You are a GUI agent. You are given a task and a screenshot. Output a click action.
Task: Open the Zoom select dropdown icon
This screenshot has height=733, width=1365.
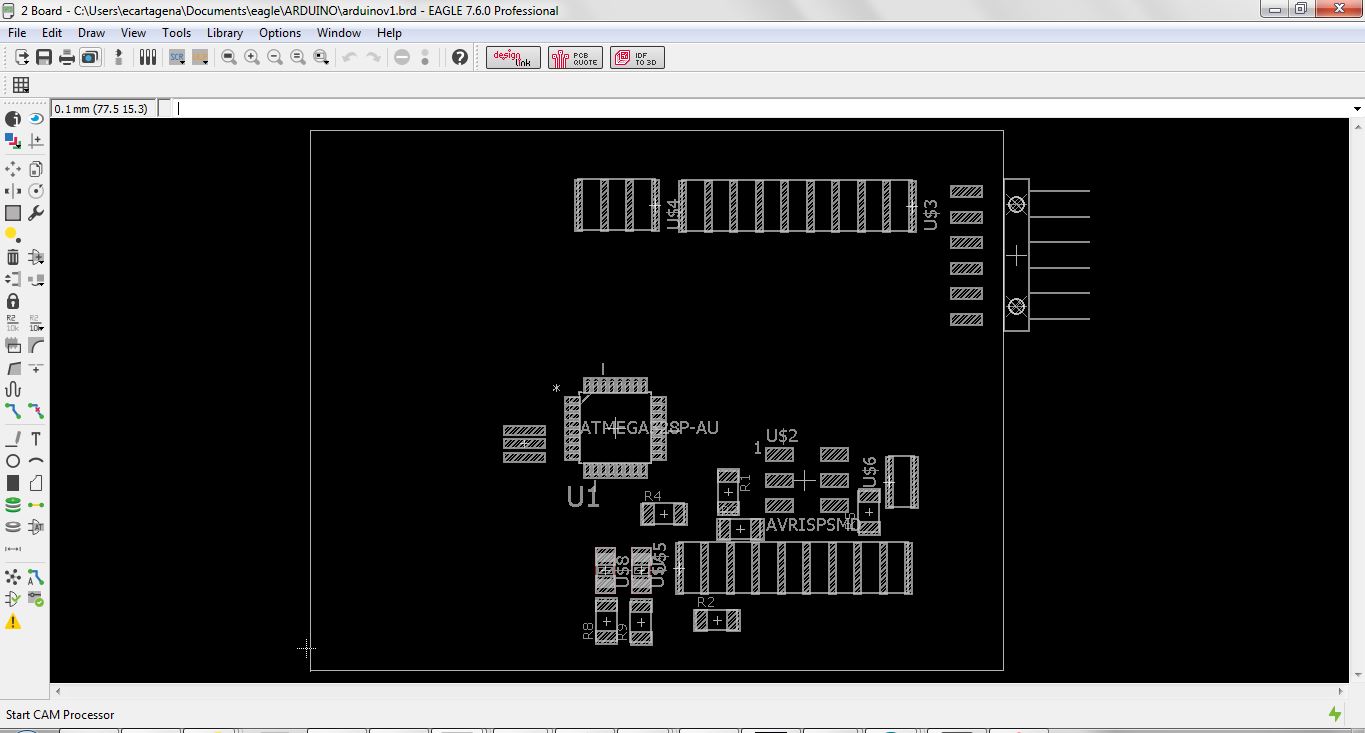coord(321,57)
